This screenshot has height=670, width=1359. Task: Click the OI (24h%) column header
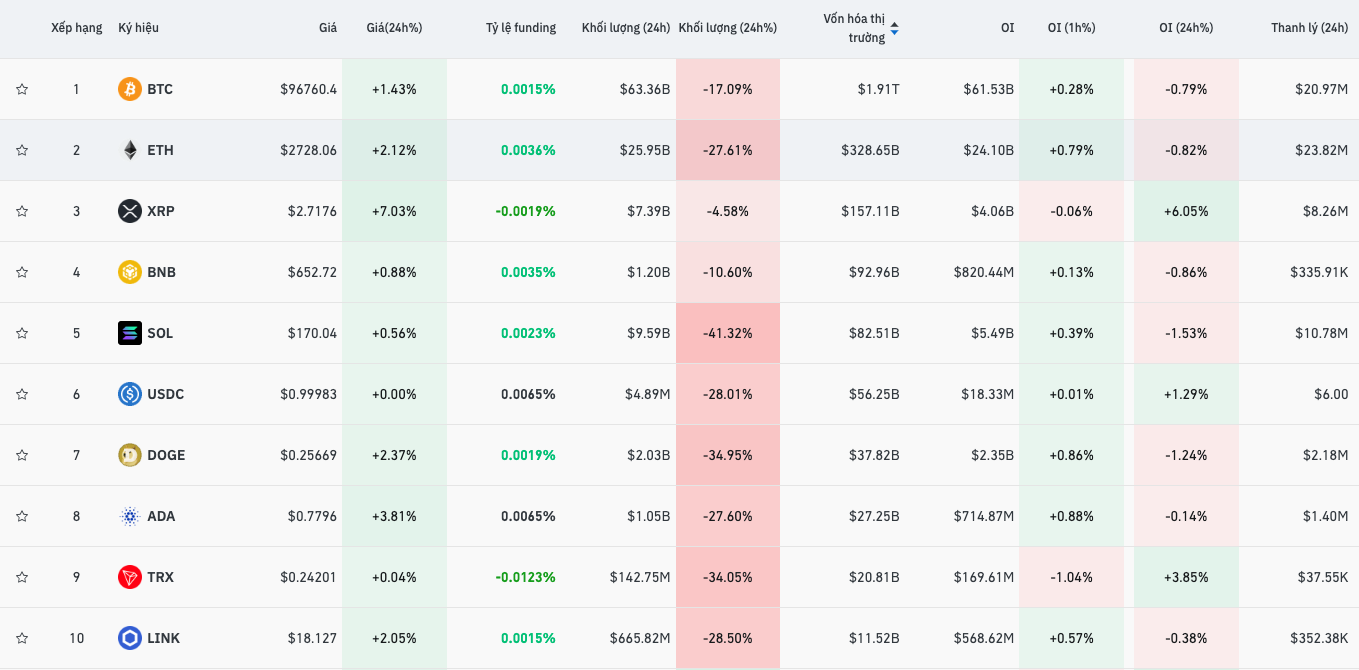tap(1186, 28)
